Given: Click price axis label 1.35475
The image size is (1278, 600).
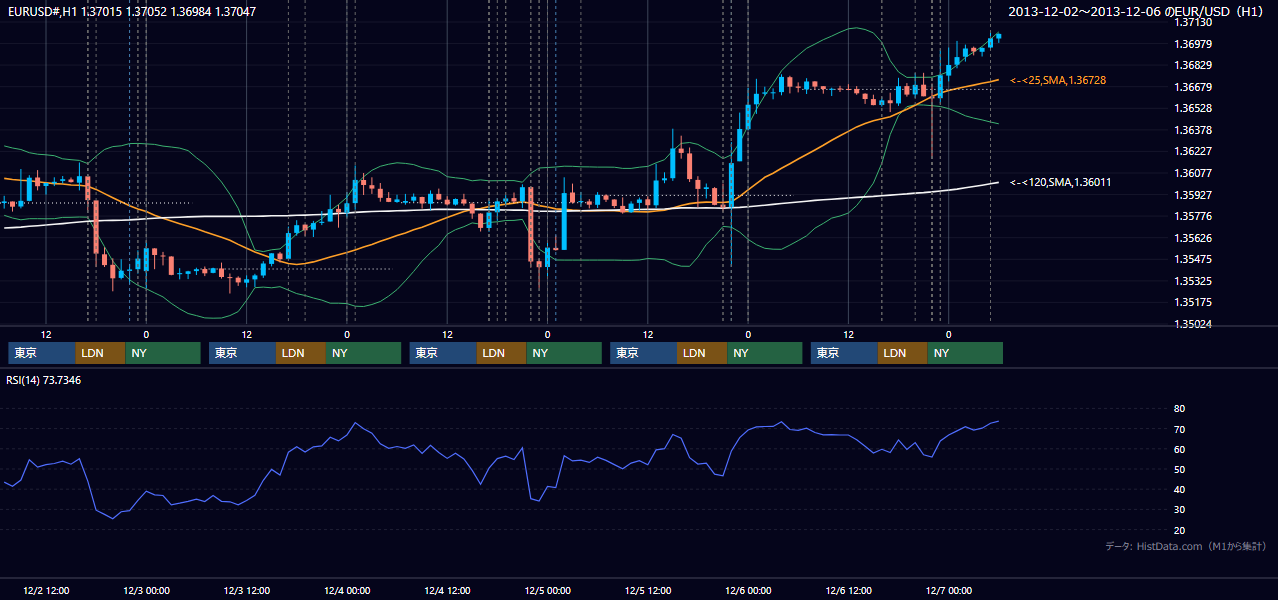Looking at the screenshot, I should [1193, 259].
